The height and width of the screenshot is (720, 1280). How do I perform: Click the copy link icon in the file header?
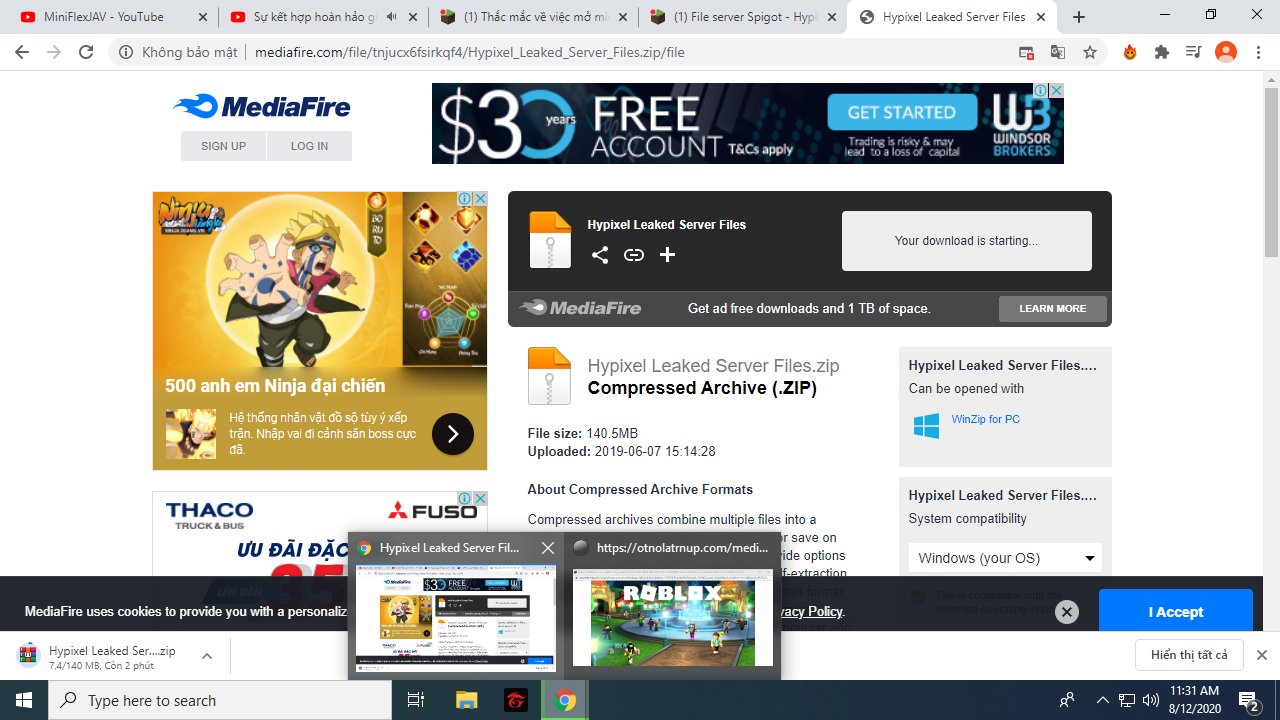click(x=634, y=255)
